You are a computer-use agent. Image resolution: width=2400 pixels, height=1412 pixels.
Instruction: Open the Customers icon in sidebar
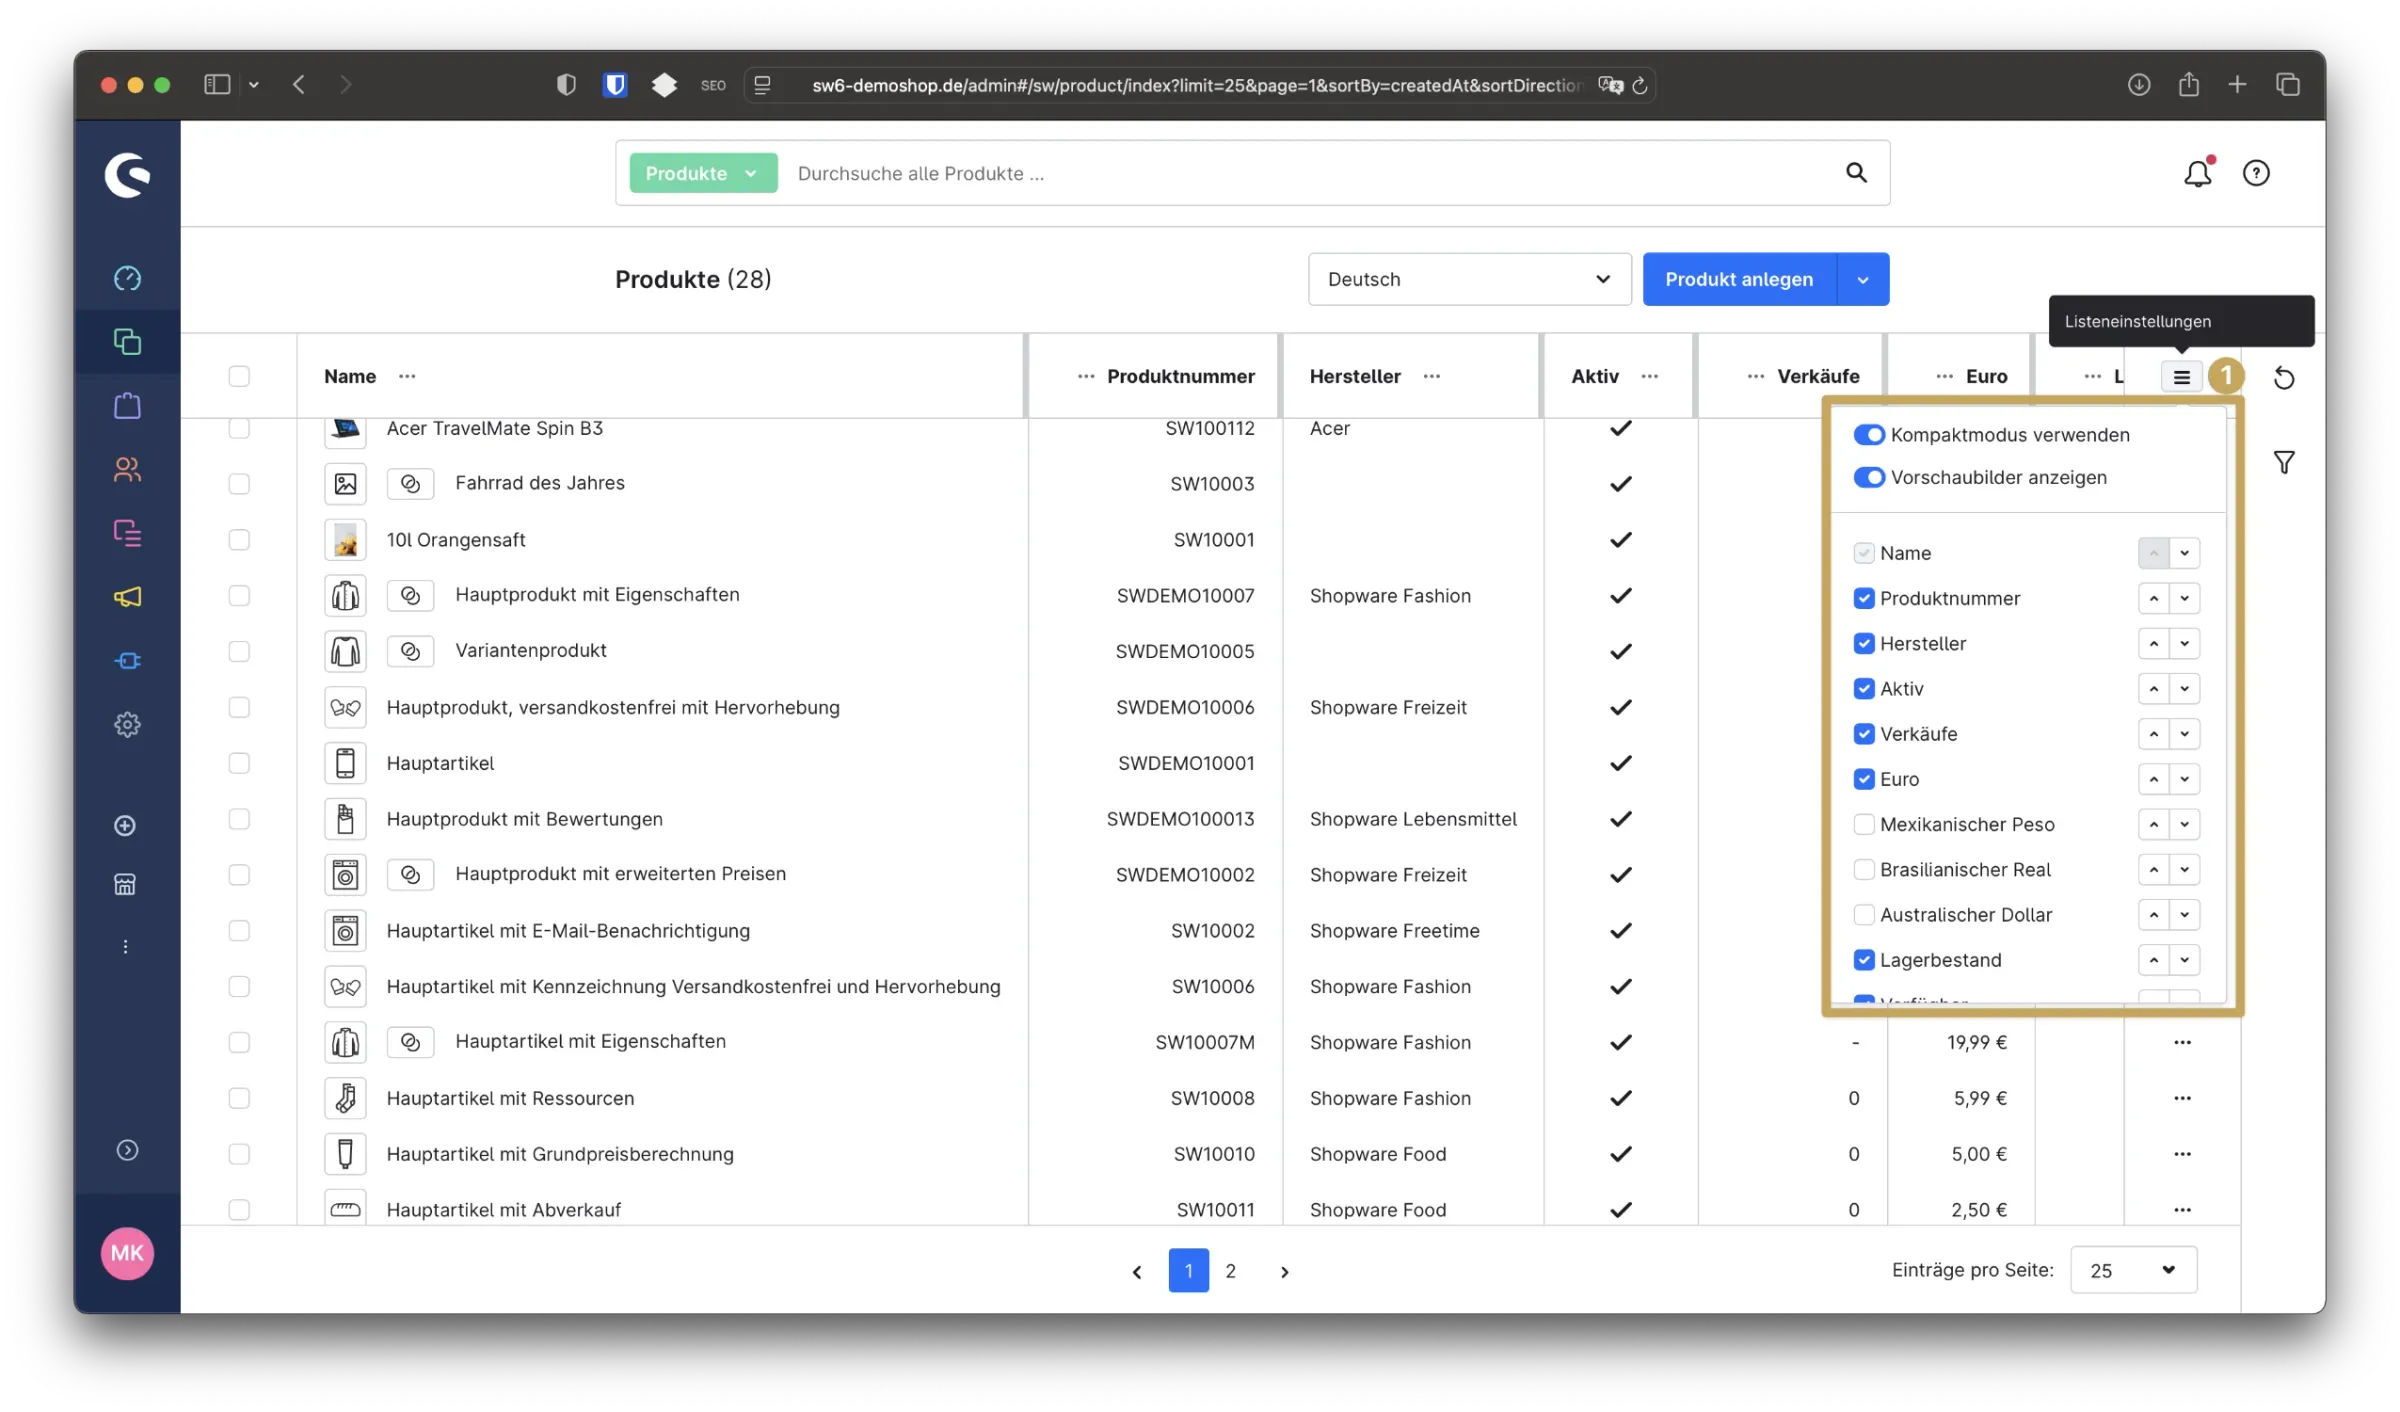point(127,469)
